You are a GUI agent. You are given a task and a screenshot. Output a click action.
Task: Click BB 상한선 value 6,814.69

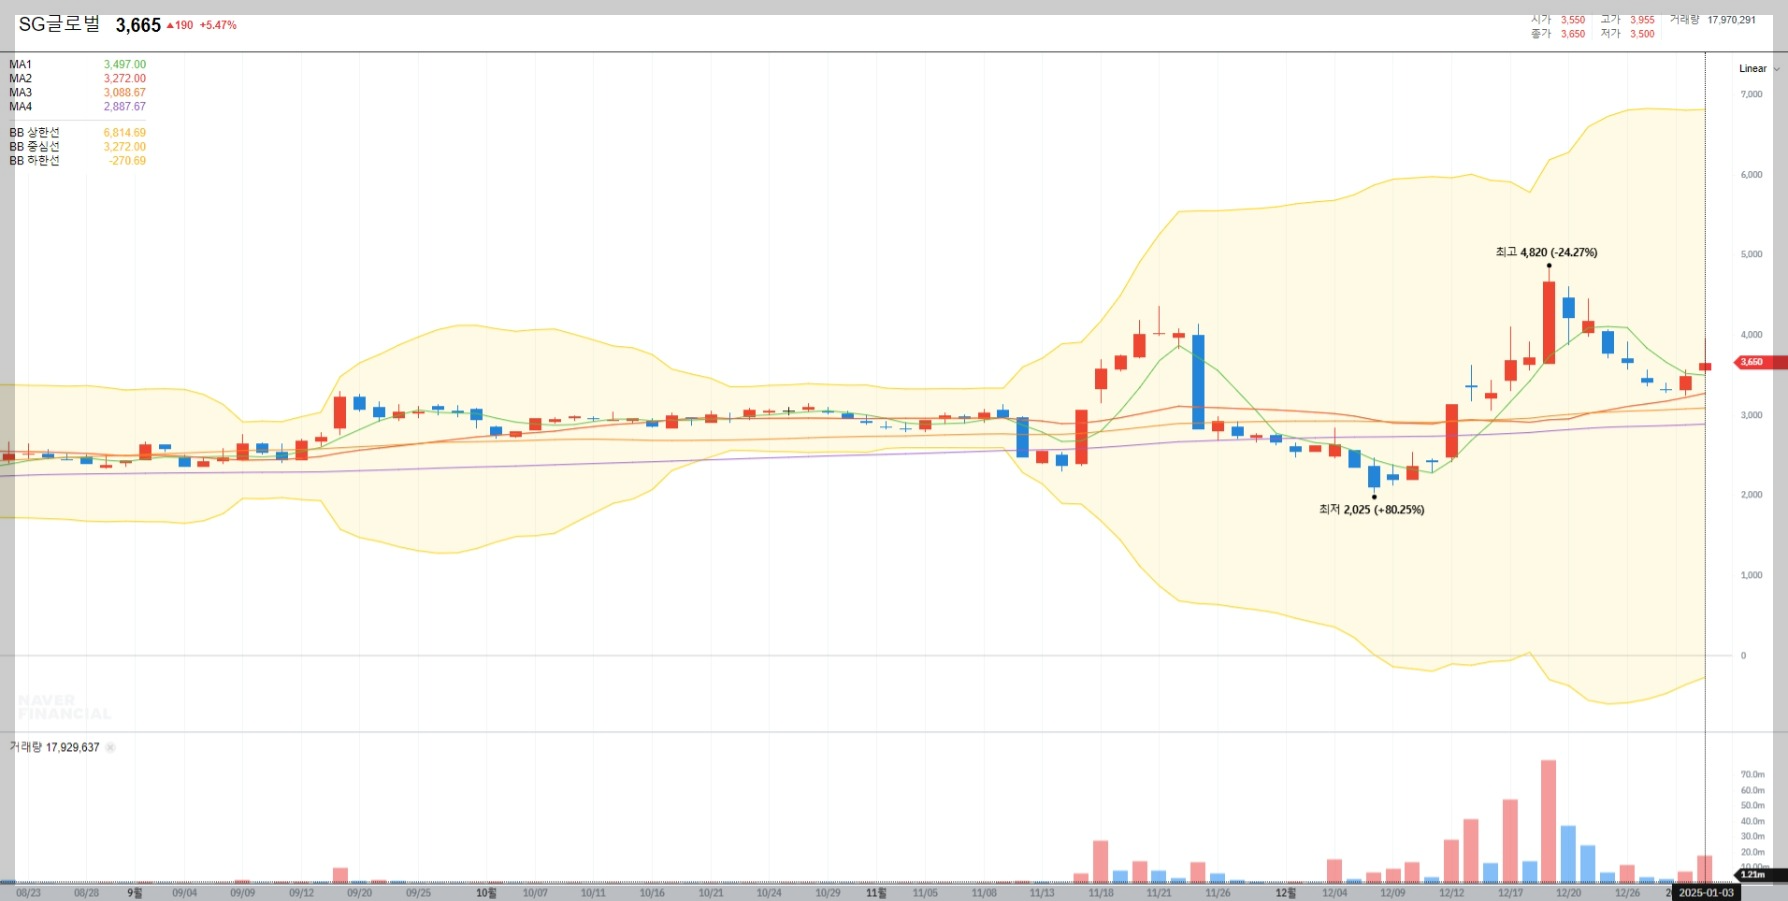click(x=125, y=132)
